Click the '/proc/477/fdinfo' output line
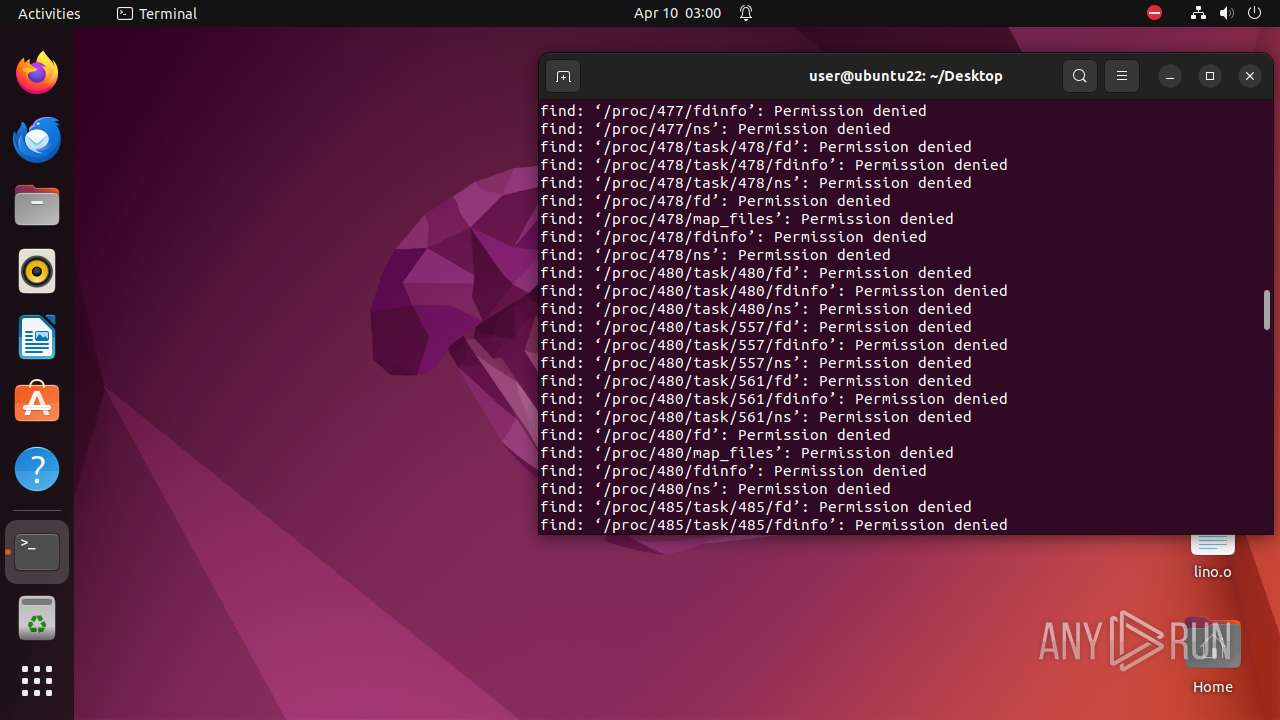 coord(733,111)
